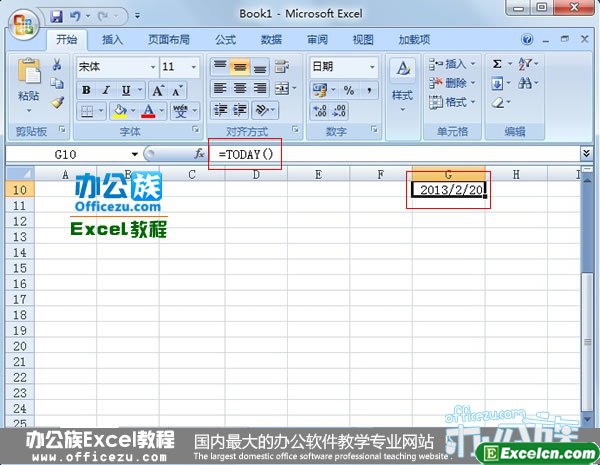Open Find and Select binoculars
This screenshot has height=465, width=600.
click(528, 83)
